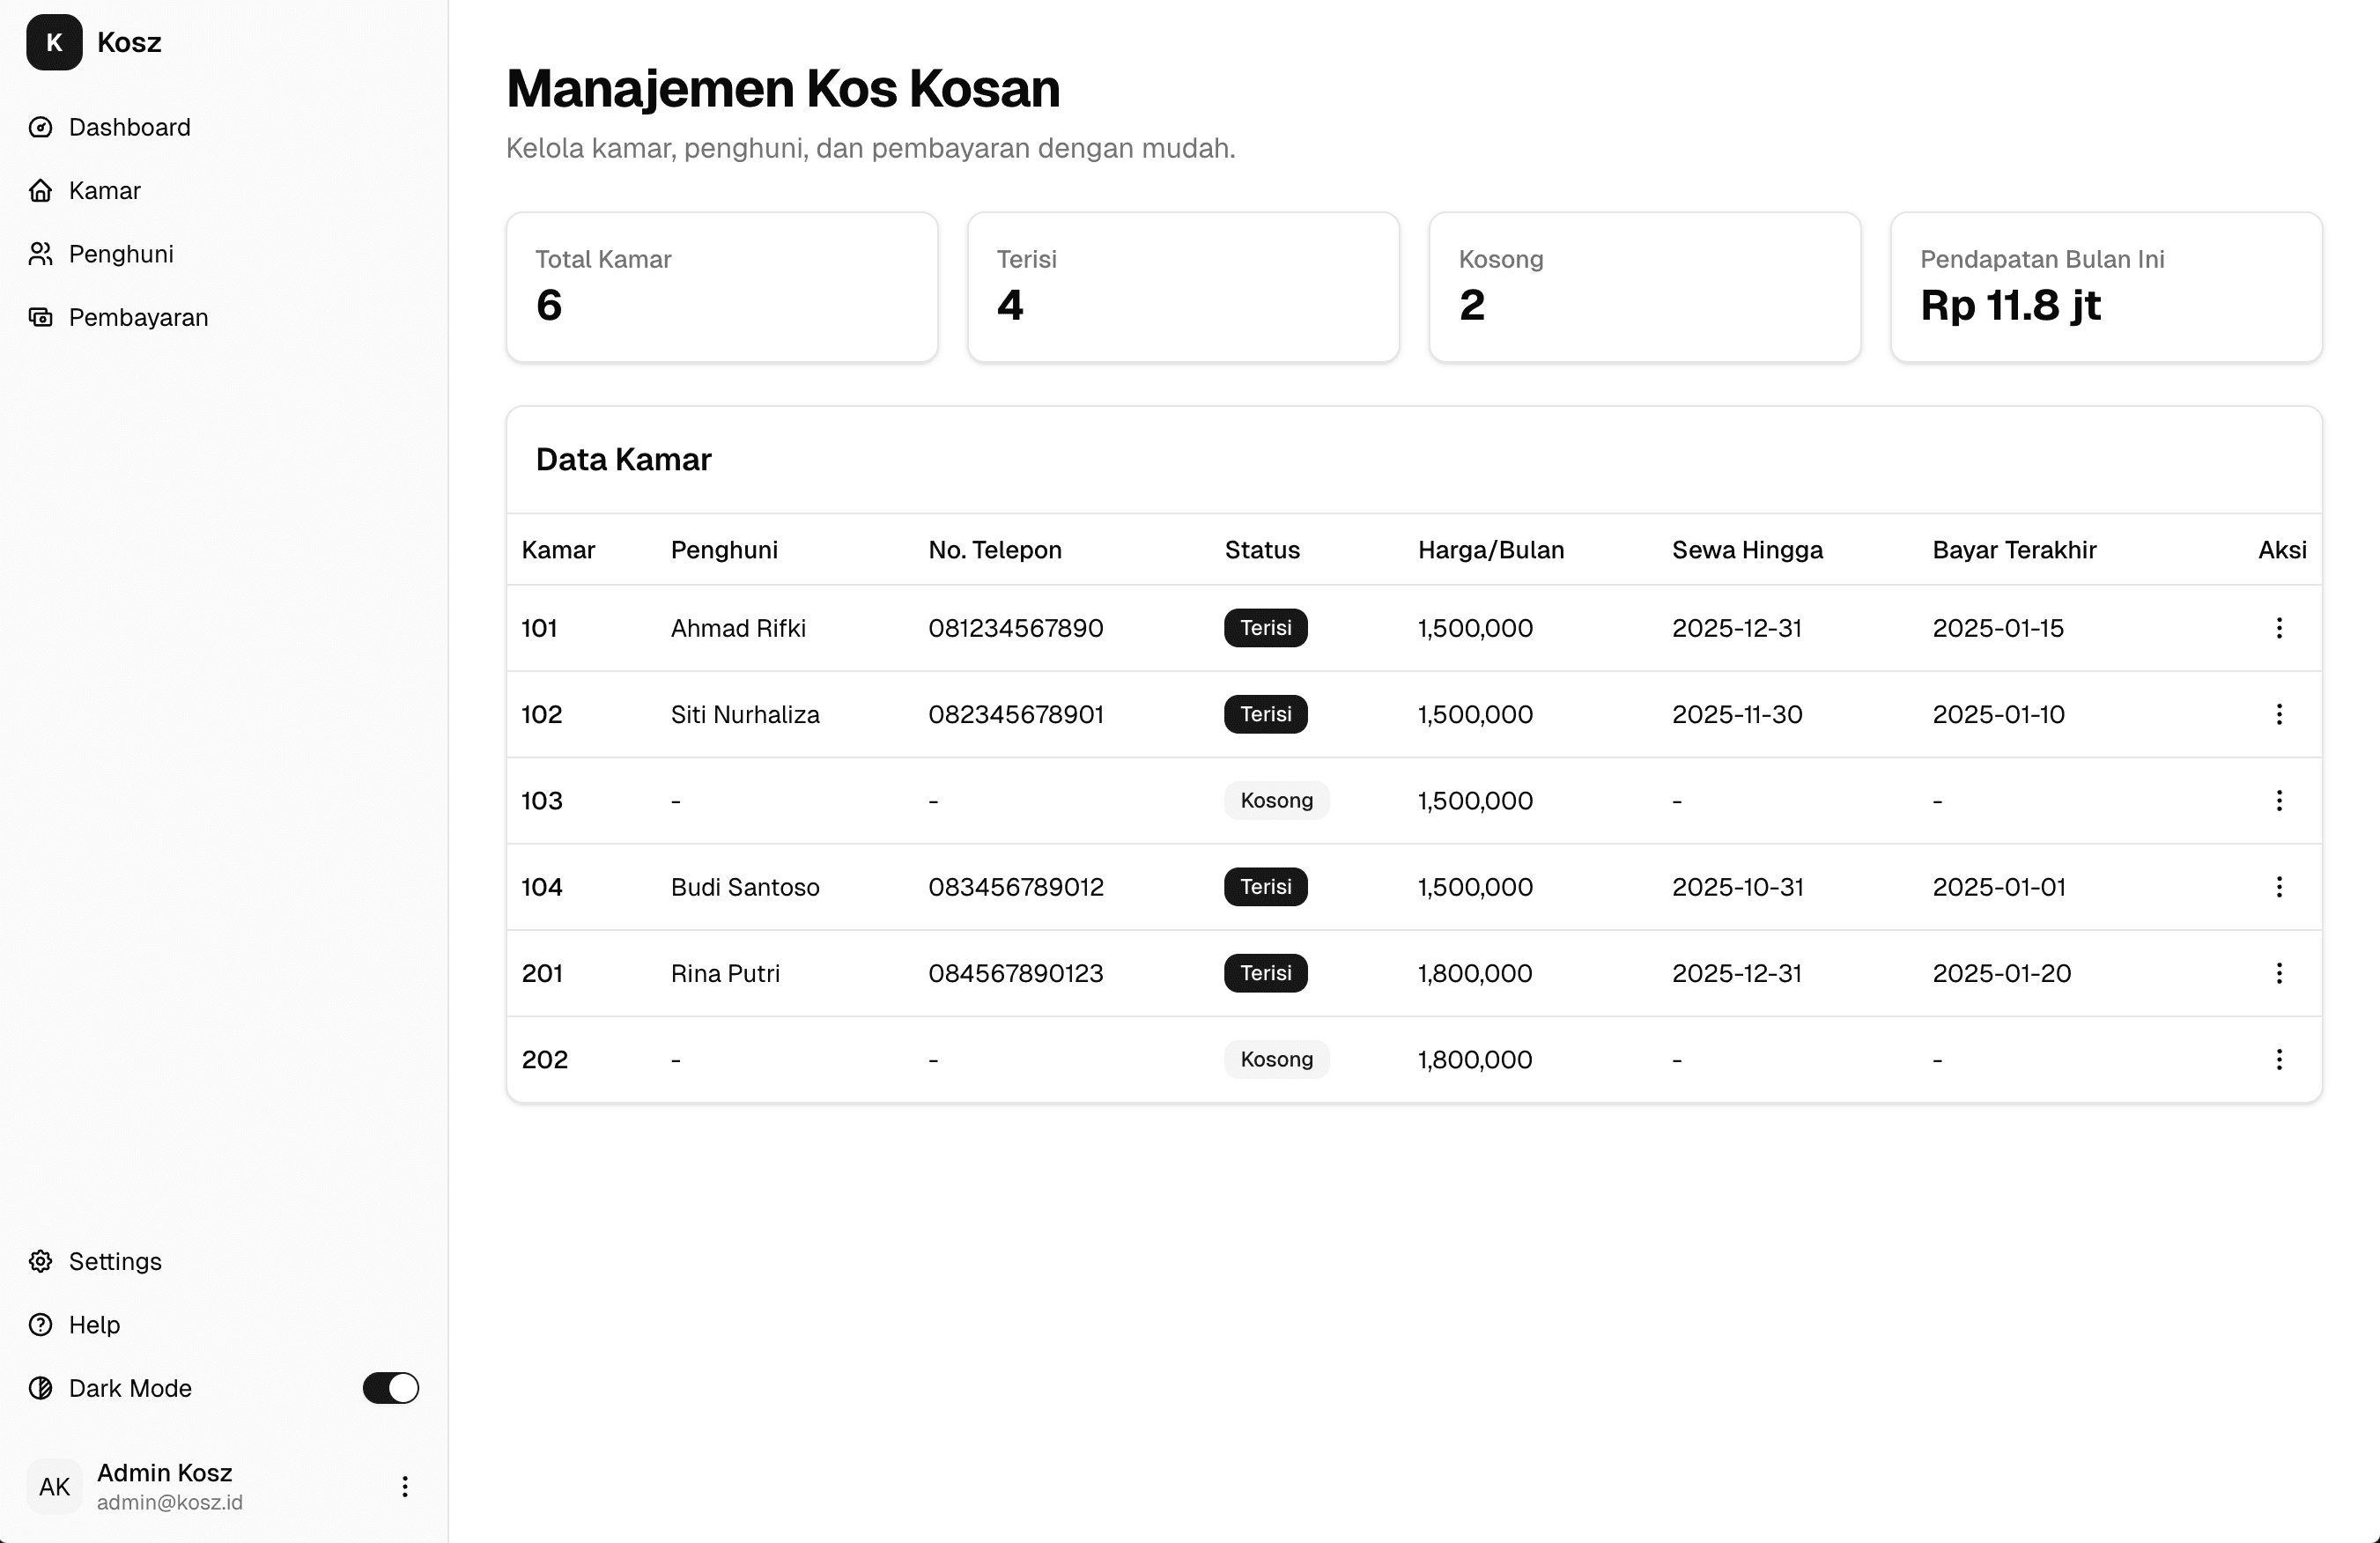Open actions menu for room 103
This screenshot has height=1543, width=2380.
click(x=2279, y=800)
